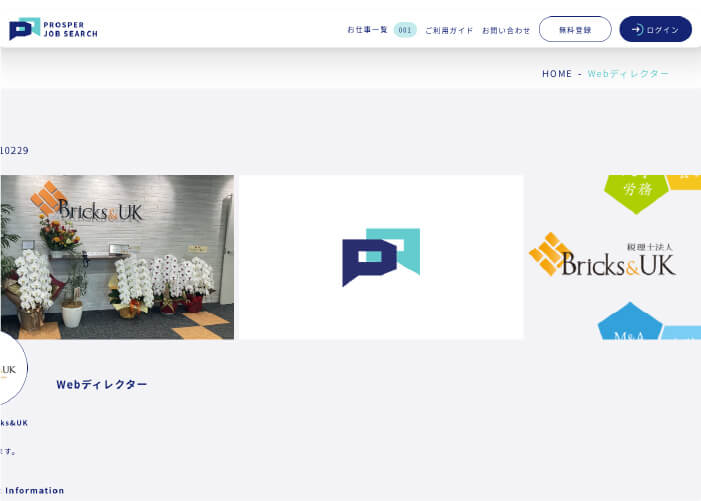Go to the お問い合わせ contact page
701x501 pixels.
point(506,30)
